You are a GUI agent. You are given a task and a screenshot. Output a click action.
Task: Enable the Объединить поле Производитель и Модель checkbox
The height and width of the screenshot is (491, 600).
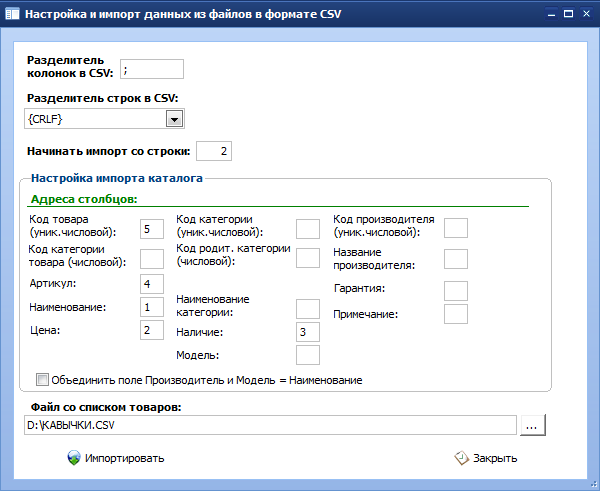pyautogui.click(x=42, y=380)
